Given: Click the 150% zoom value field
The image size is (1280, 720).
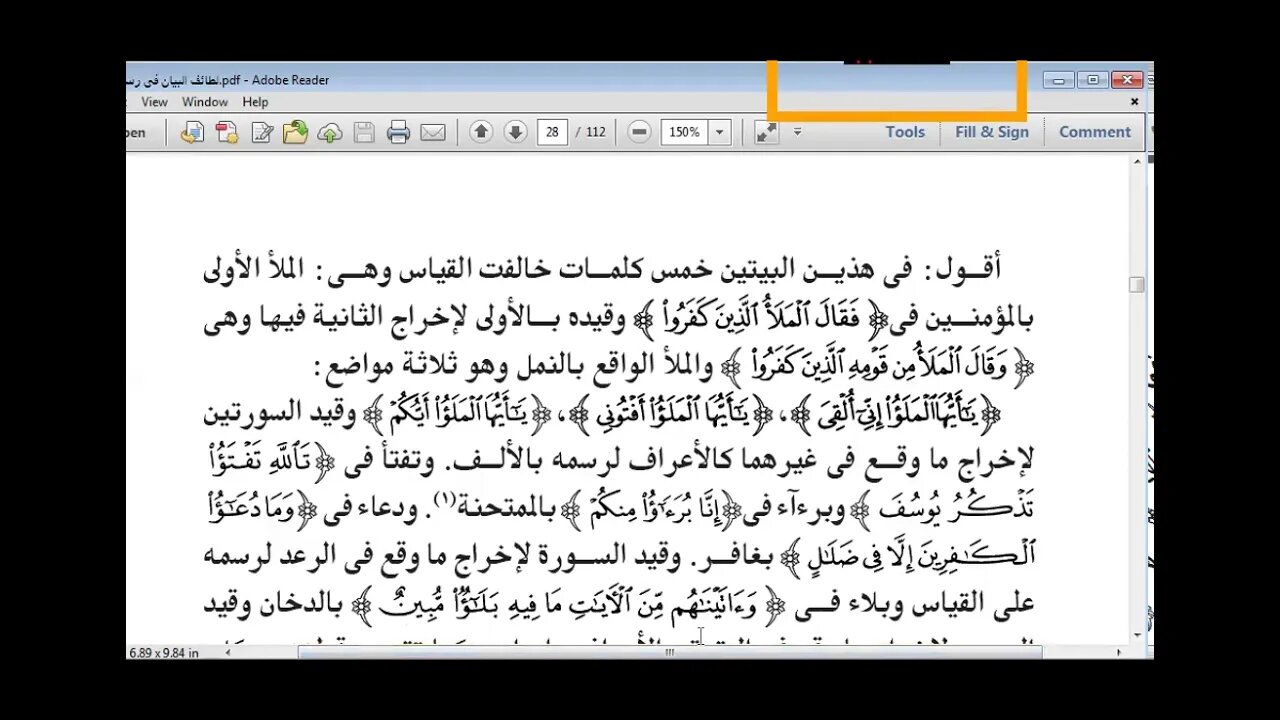Looking at the screenshot, I should 685,132.
